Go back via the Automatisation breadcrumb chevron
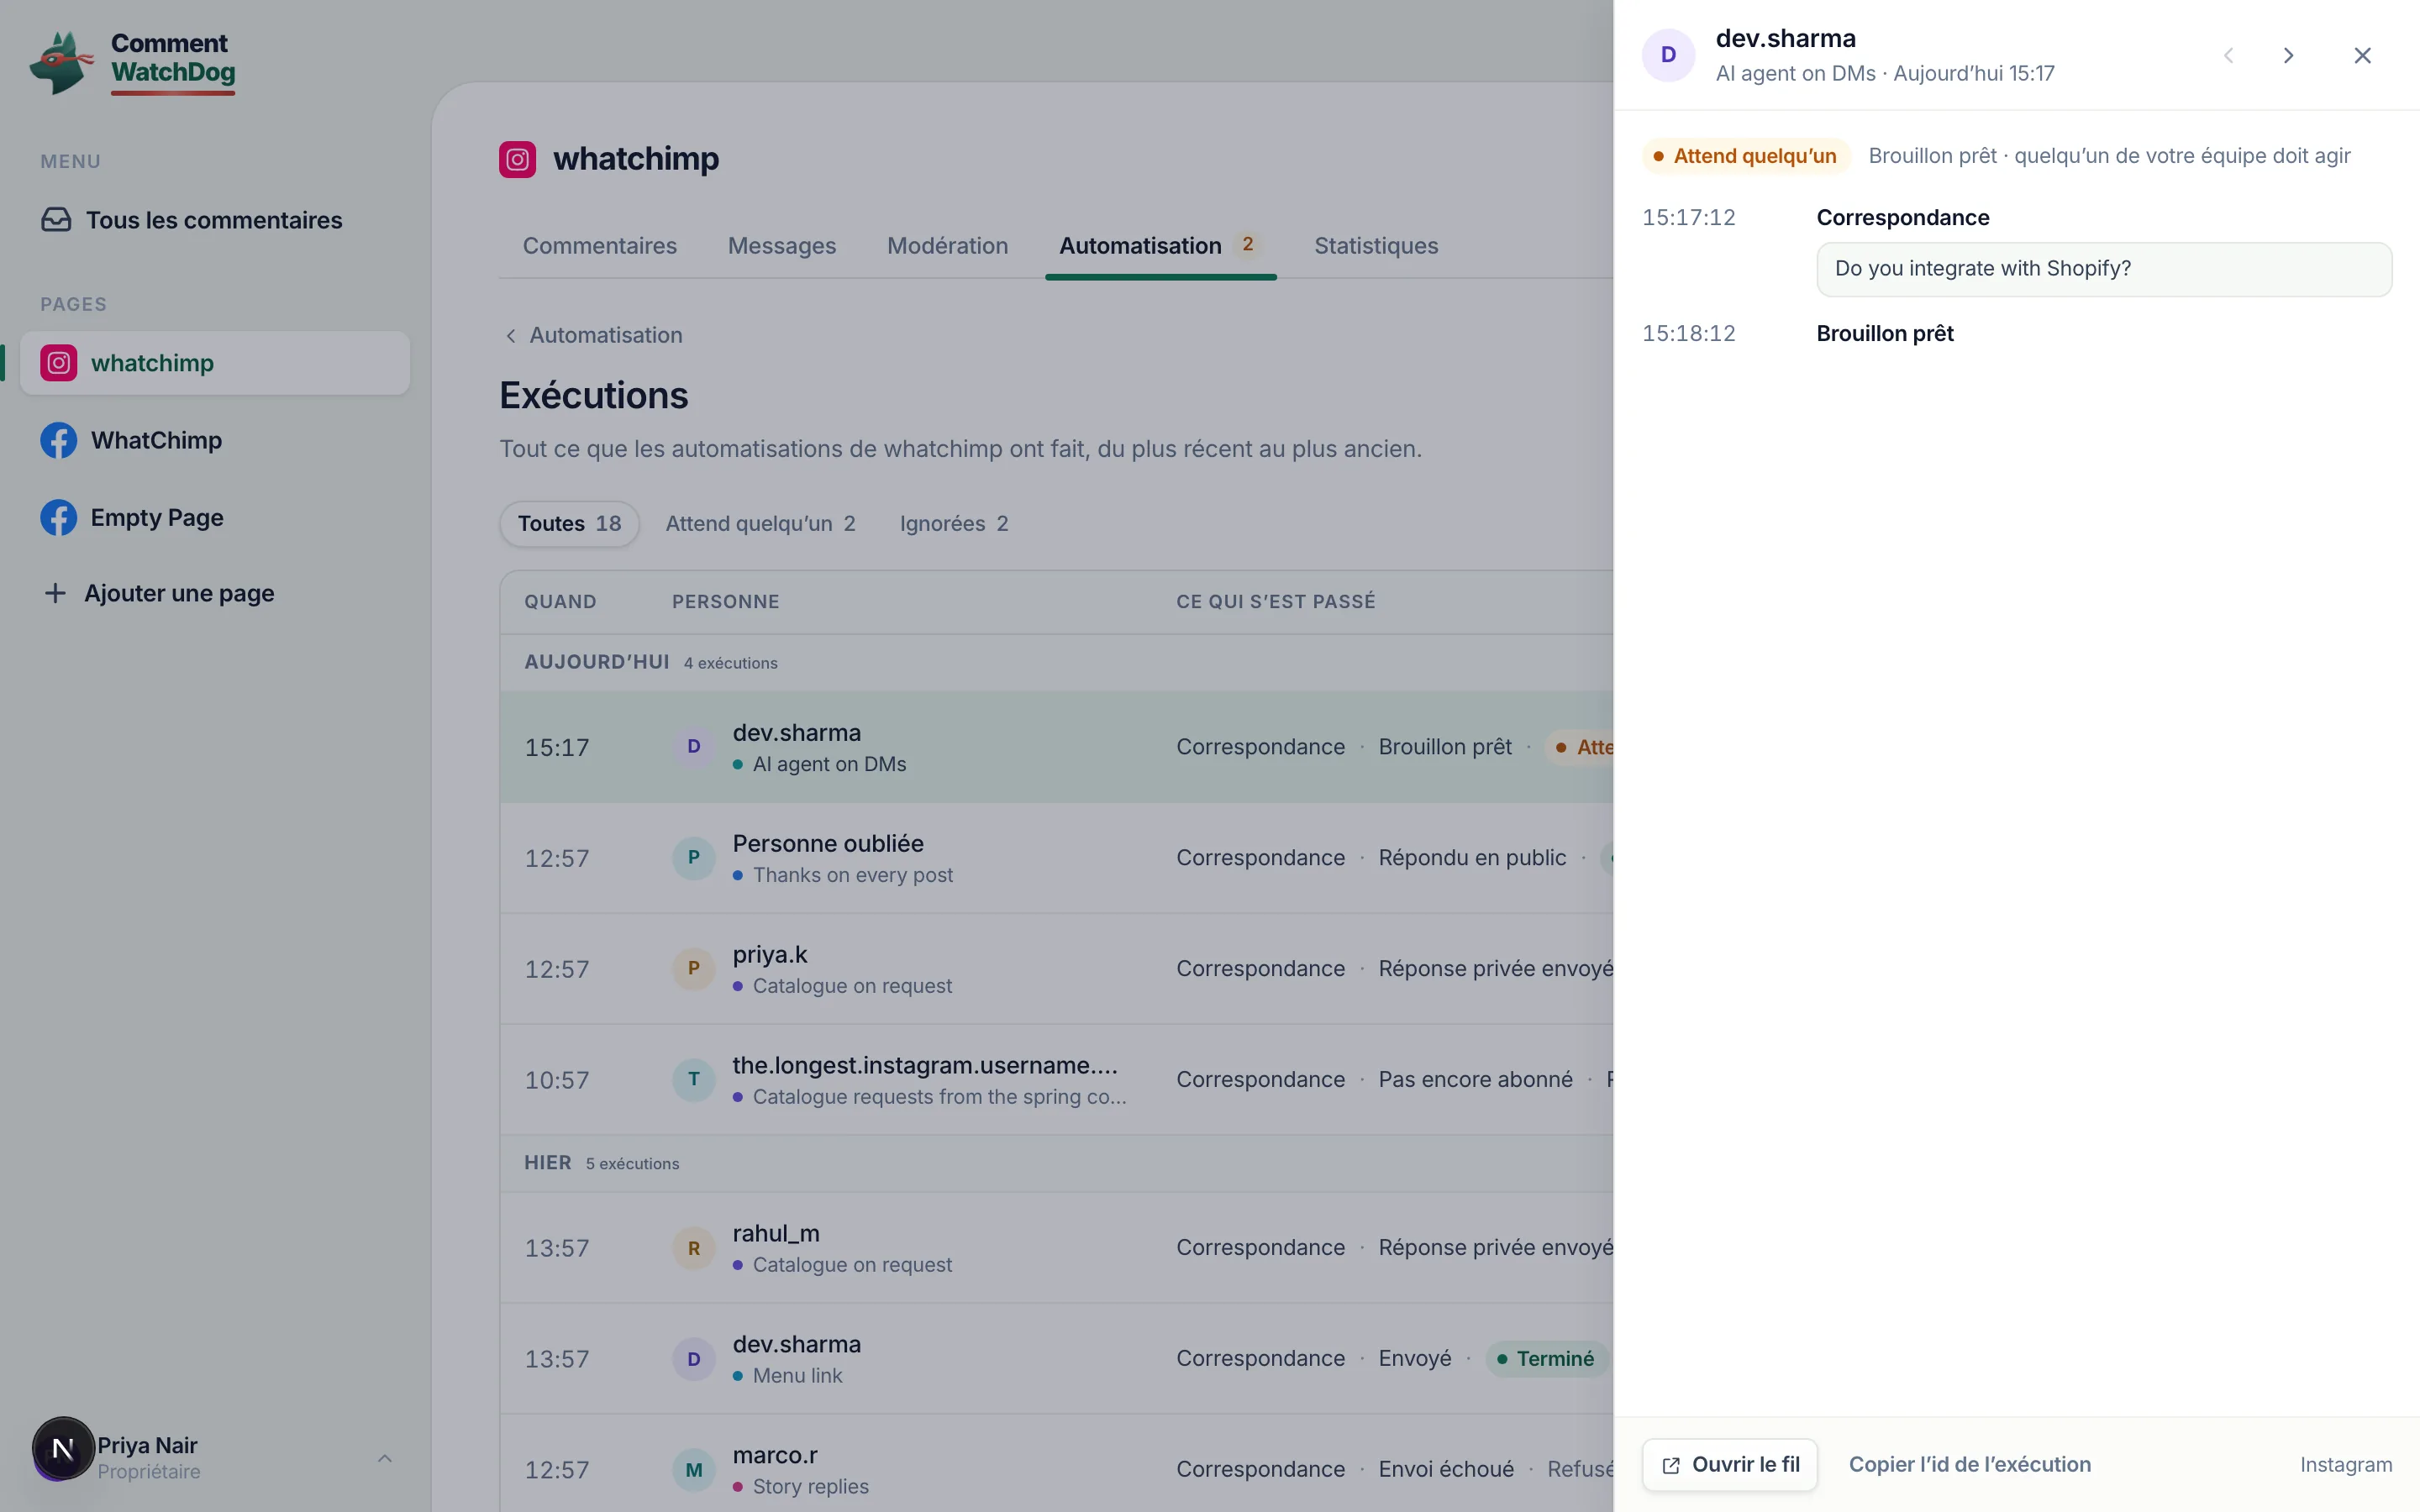The height and width of the screenshot is (1512, 2420). click(511, 336)
